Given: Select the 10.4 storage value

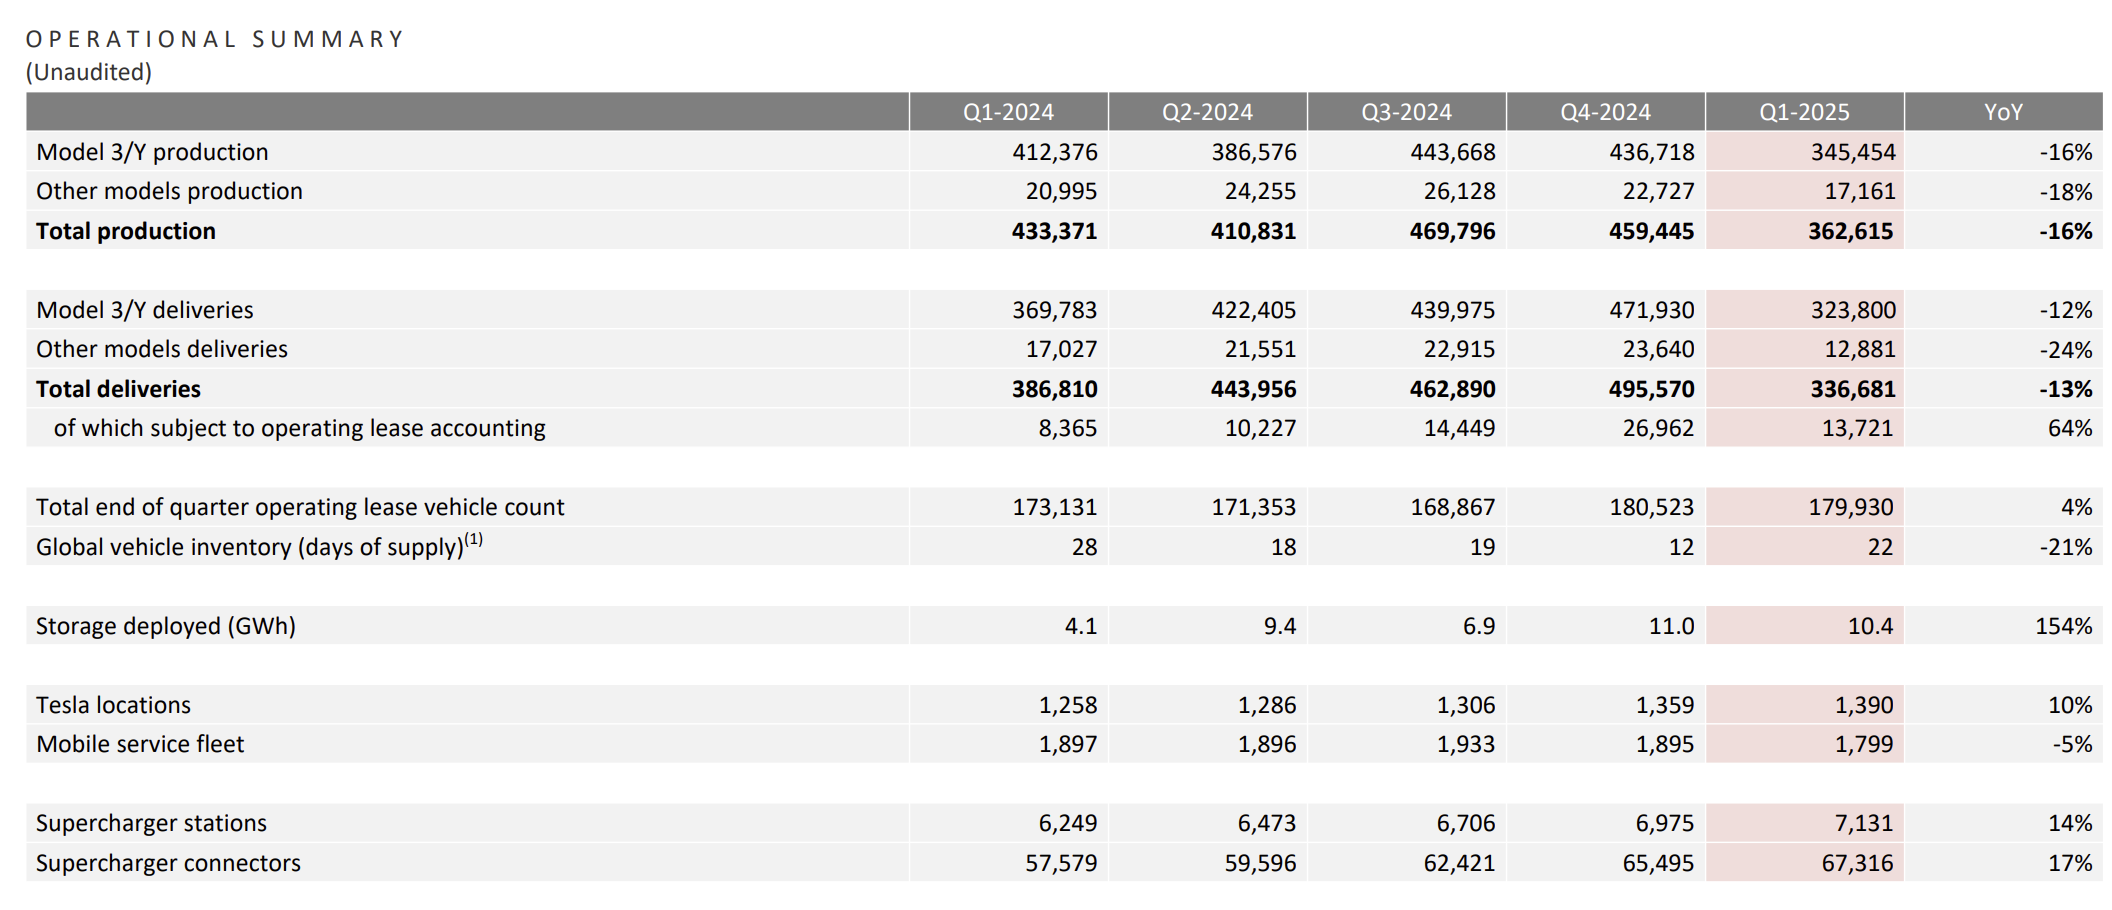Looking at the screenshot, I should (x=1870, y=626).
